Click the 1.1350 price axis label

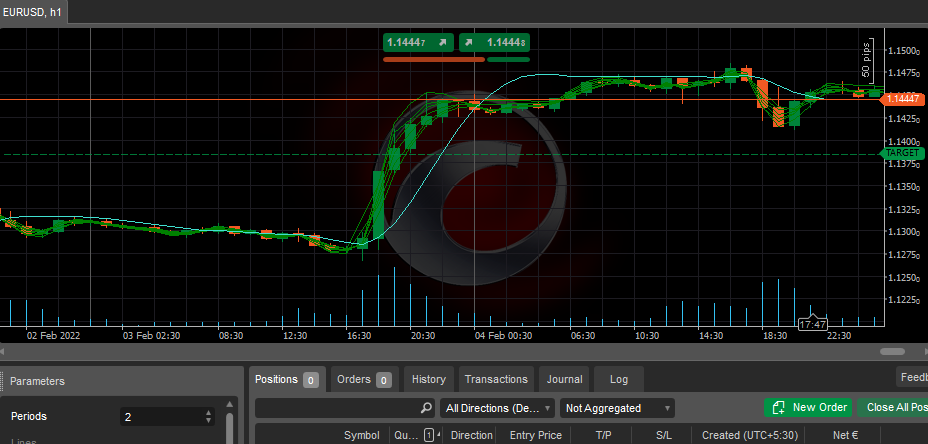tap(904, 187)
